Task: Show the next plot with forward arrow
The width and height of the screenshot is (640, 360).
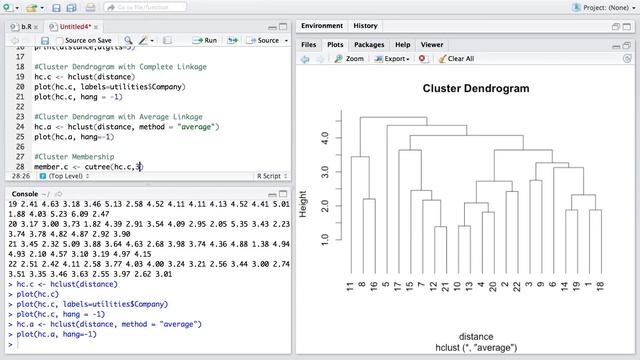Action: click(x=320, y=59)
